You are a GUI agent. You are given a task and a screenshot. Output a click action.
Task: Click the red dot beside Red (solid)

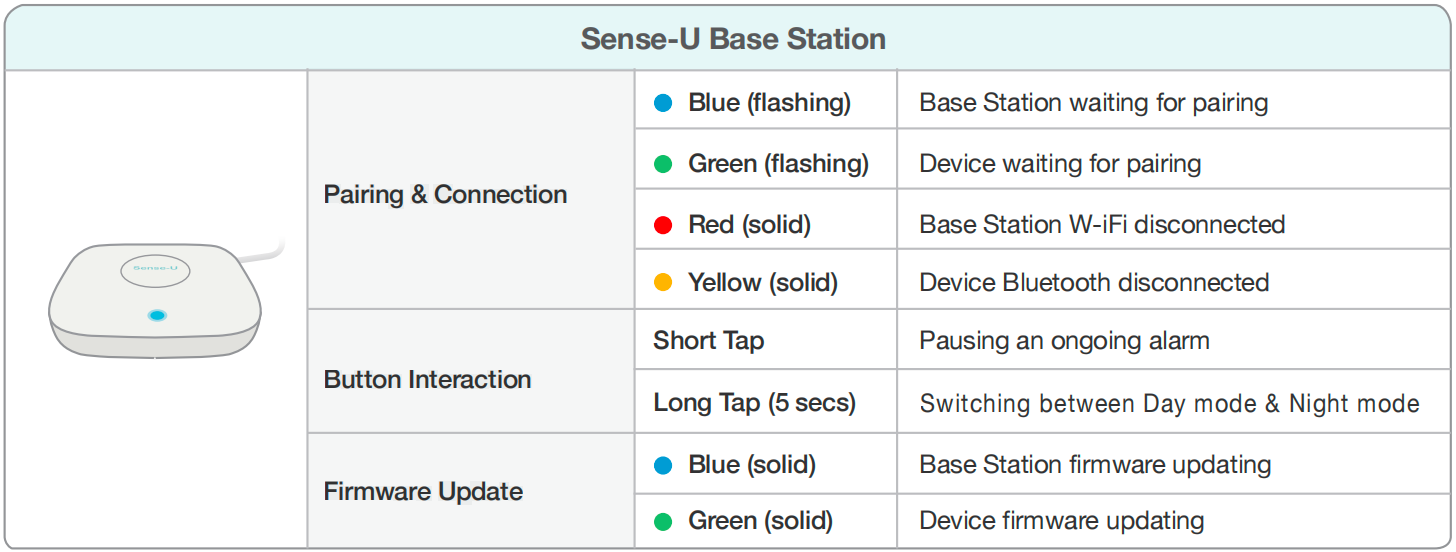(663, 225)
